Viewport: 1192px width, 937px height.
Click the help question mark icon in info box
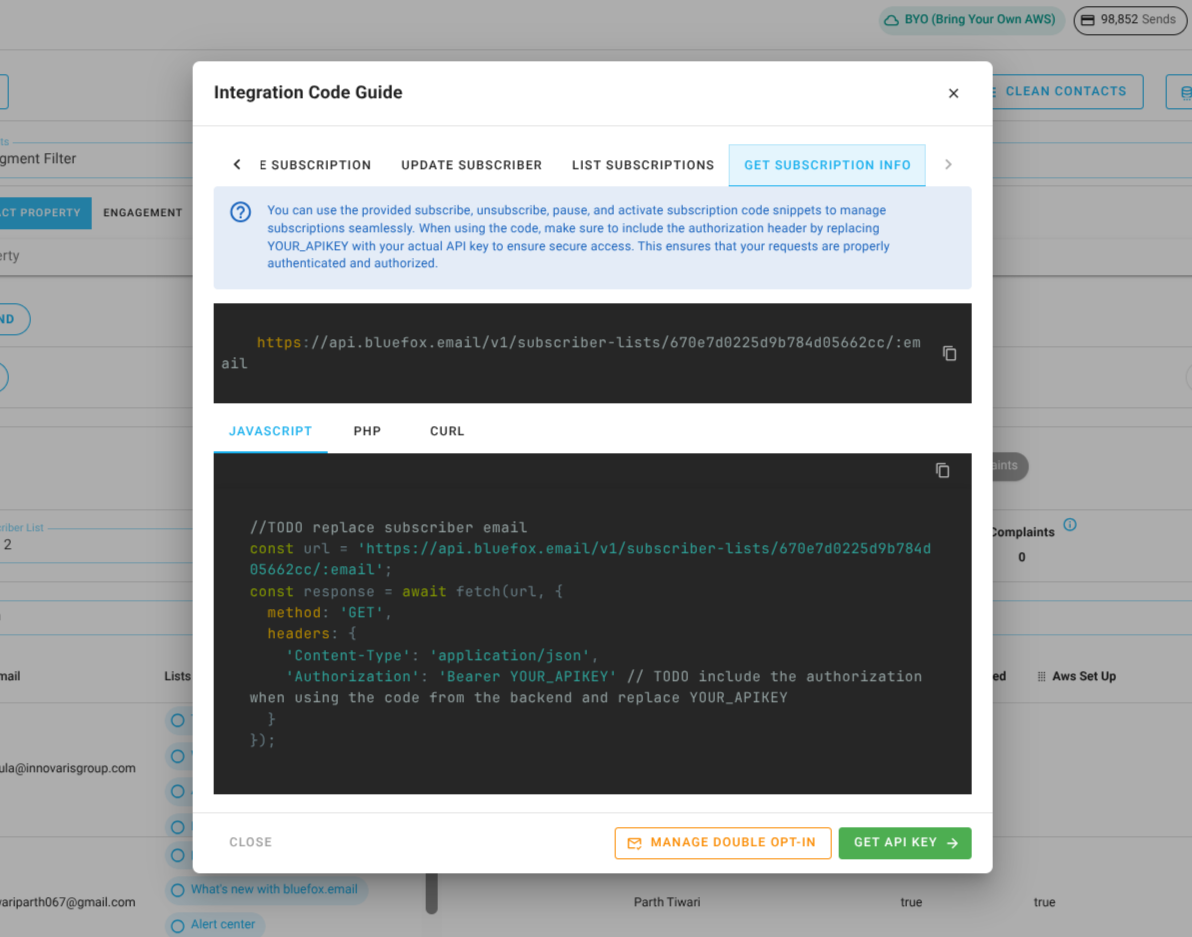tap(240, 212)
